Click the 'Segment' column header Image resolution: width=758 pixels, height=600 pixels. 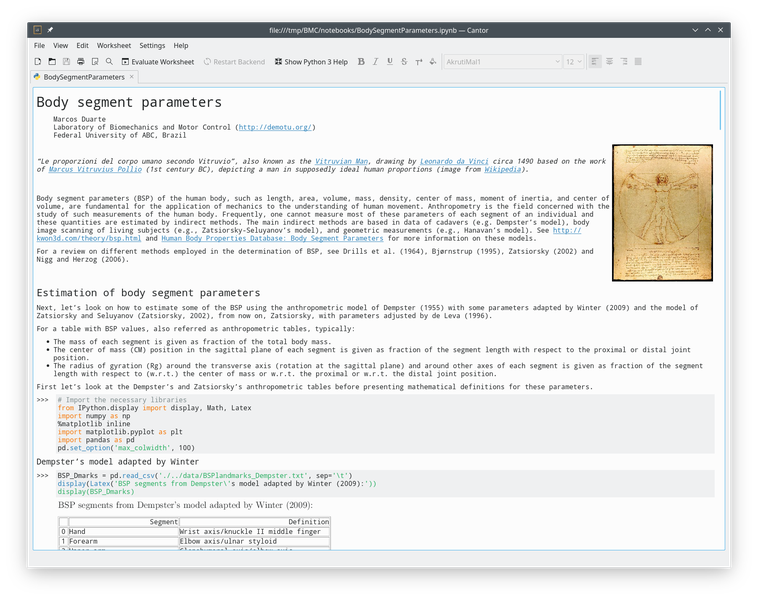pyautogui.click(x=124, y=522)
